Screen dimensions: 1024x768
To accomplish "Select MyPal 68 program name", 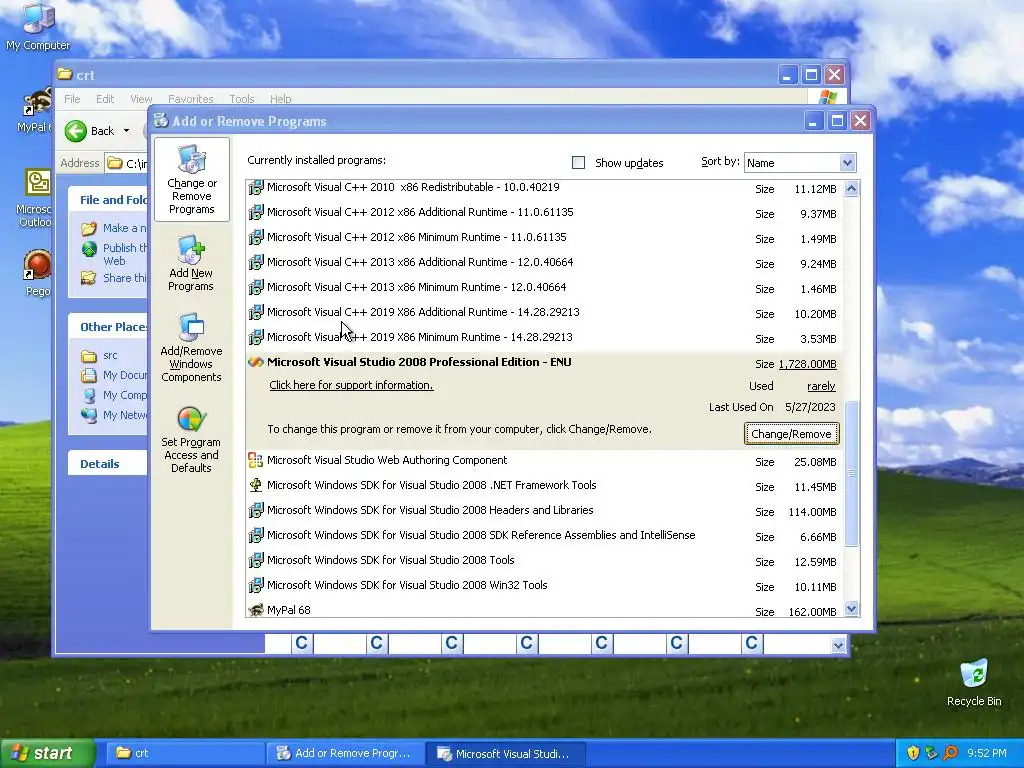I will click(289, 610).
